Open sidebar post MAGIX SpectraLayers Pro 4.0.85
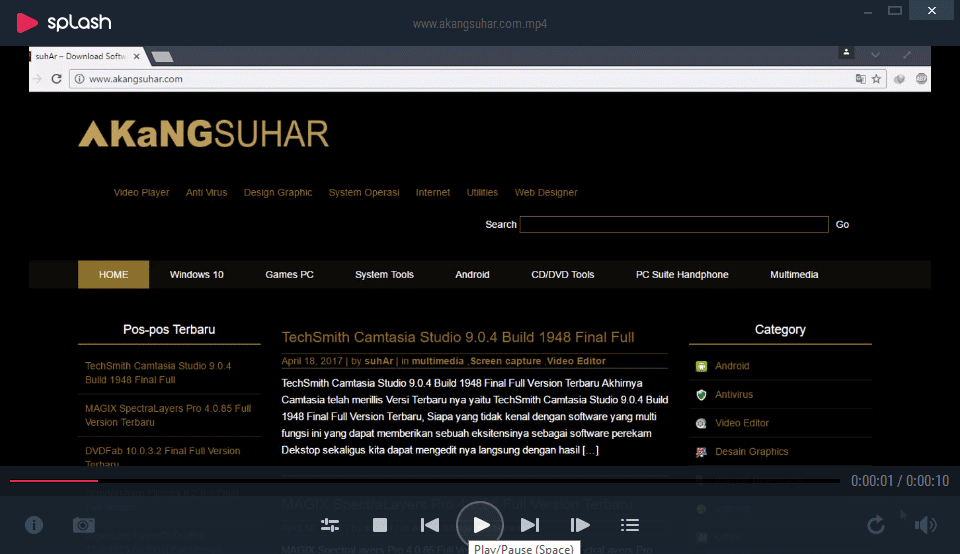 [x=168, y=415]
